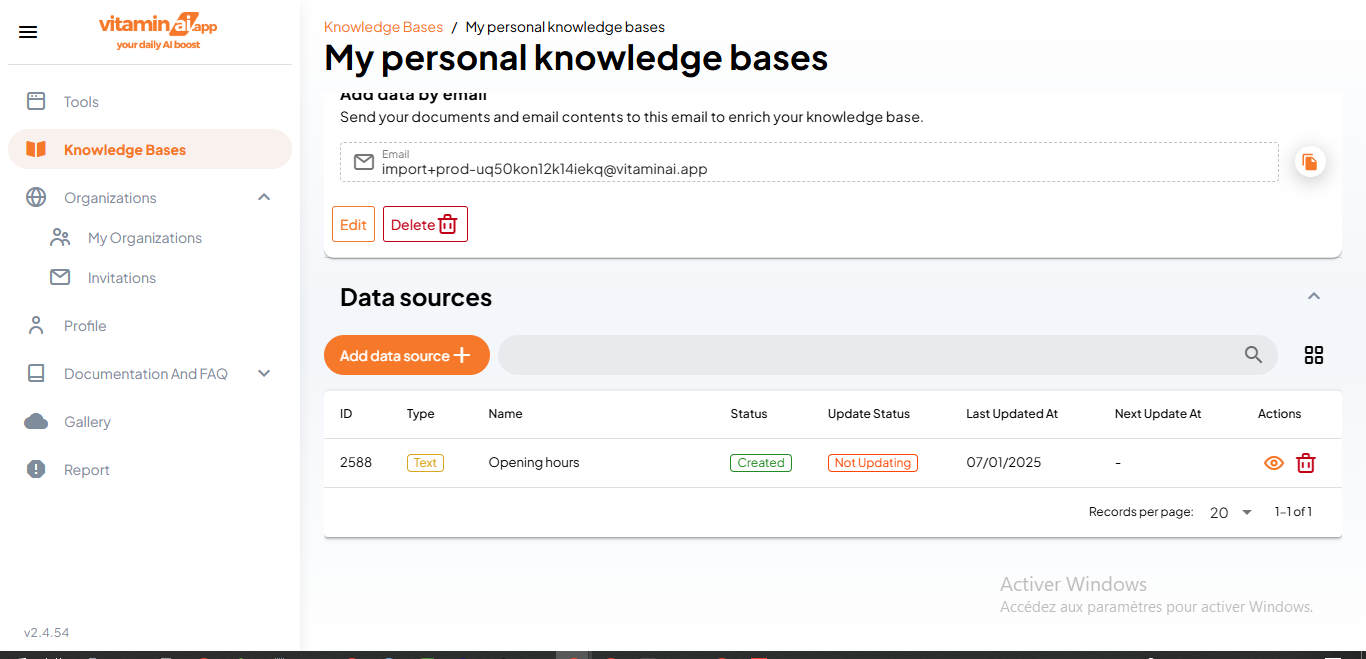This screenshot has width=1366, height=659.
Task: Open the hamburger navigation menu
Action: pyautogui.click(x=27, y=31)
